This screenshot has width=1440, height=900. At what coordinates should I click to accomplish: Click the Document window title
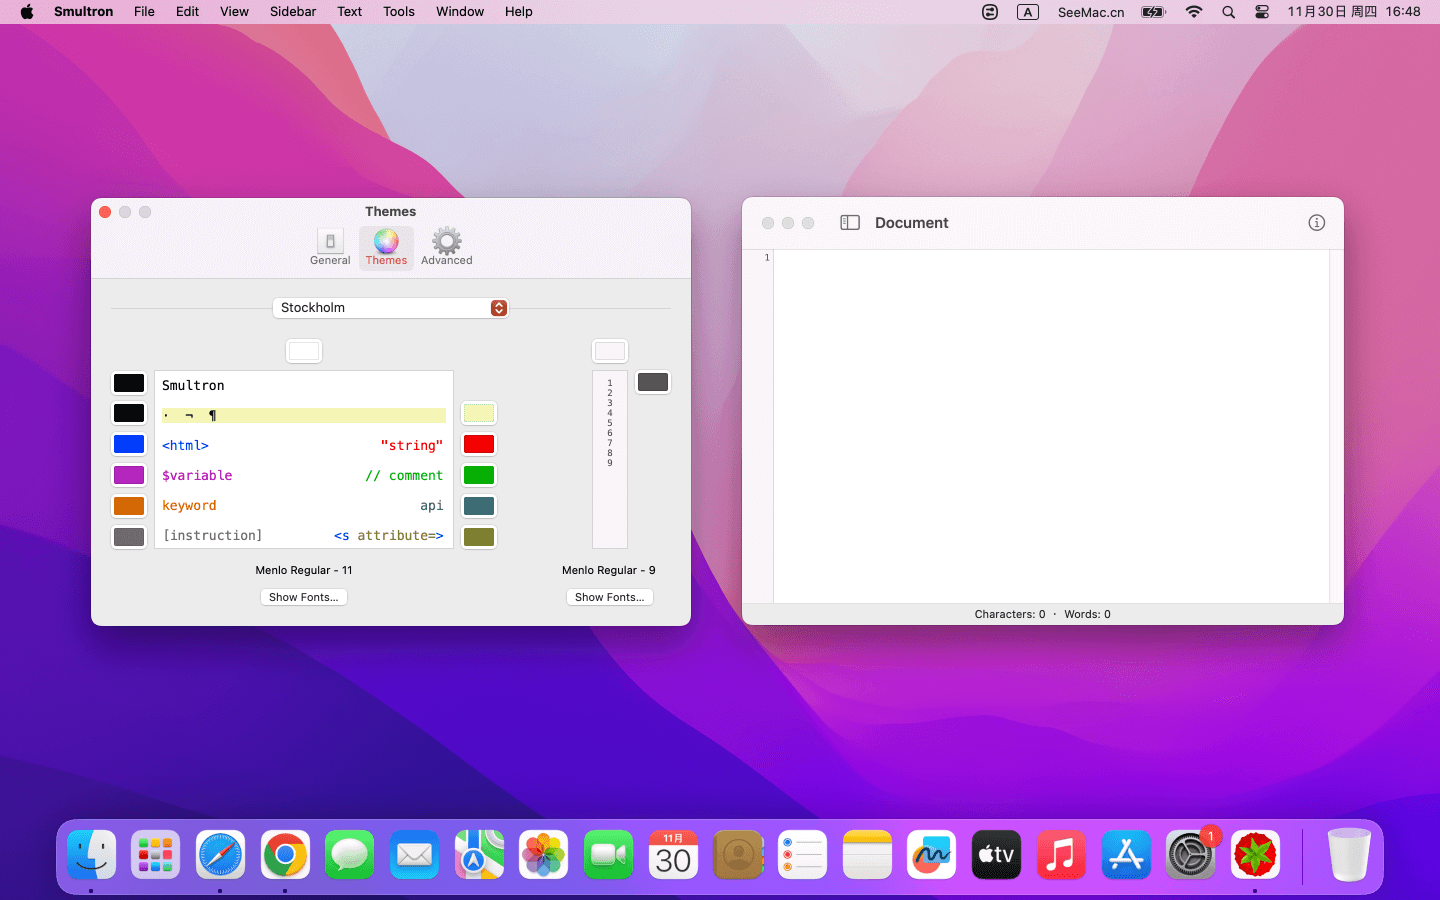[x=911, y=223]
